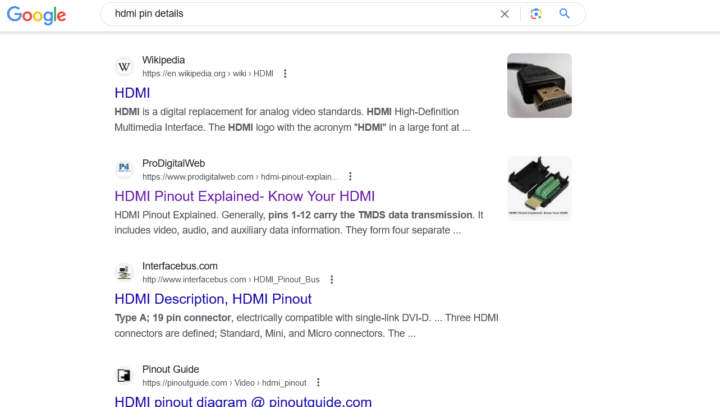Clear the search query with the X icon
Image resolution: width=720 pixels, height=407 pixels.
[505, 14]
